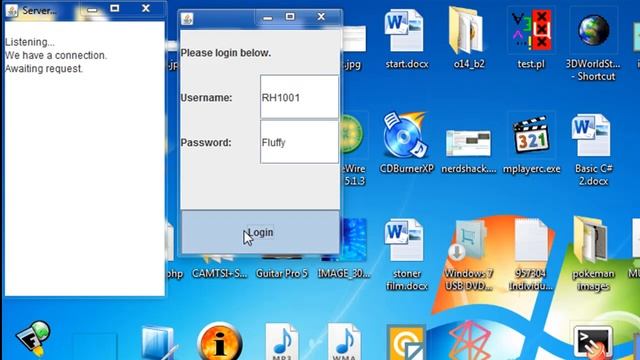The height and width of the screenshot is (360, 640).
Task: Select the command prompt shortcut icon
Action: [593, 343]
